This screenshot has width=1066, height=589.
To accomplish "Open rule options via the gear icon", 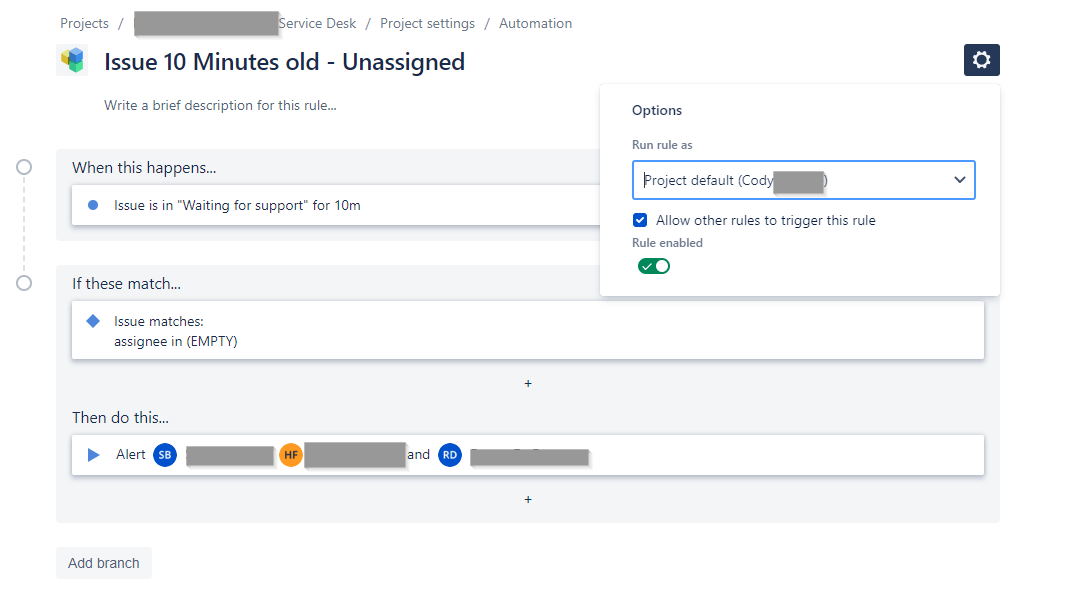I will 981,60.
